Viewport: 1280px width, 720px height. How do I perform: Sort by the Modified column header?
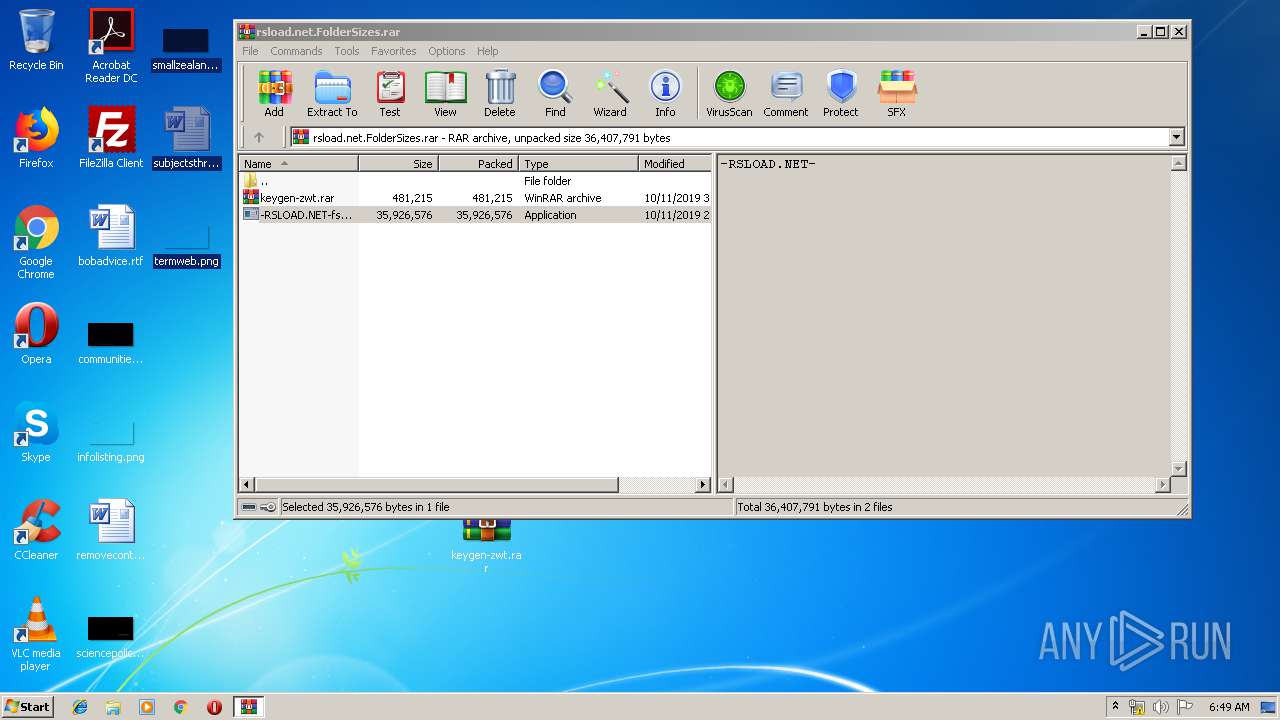click(675, 163)
